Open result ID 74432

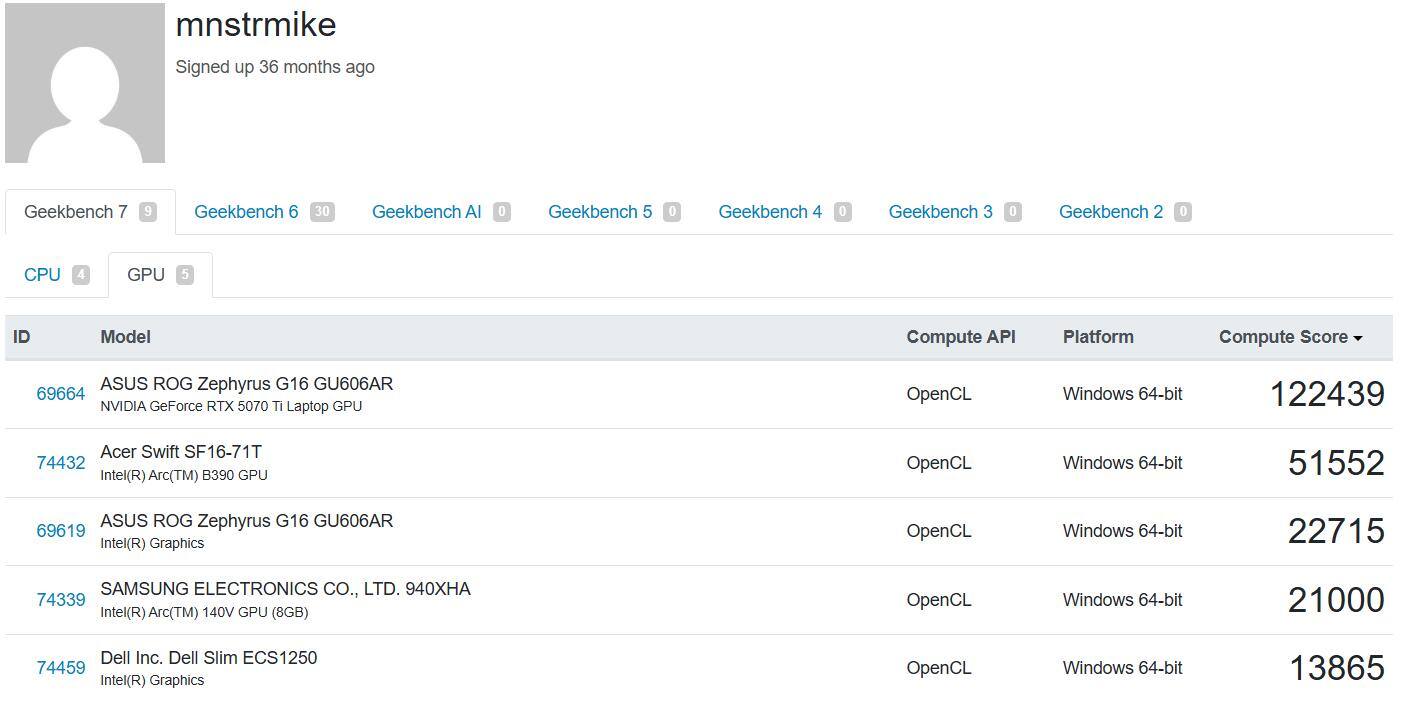(x=61, y=463)
